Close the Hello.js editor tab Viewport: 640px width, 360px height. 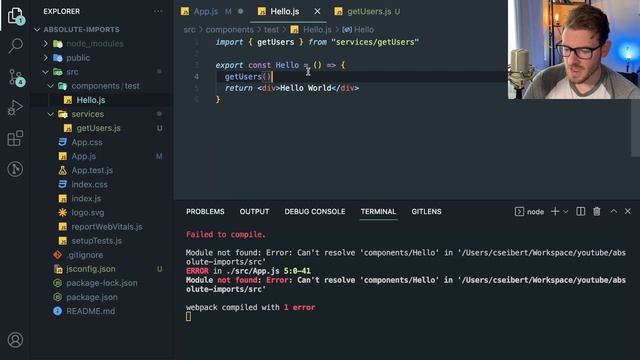(x=317, y=11)
